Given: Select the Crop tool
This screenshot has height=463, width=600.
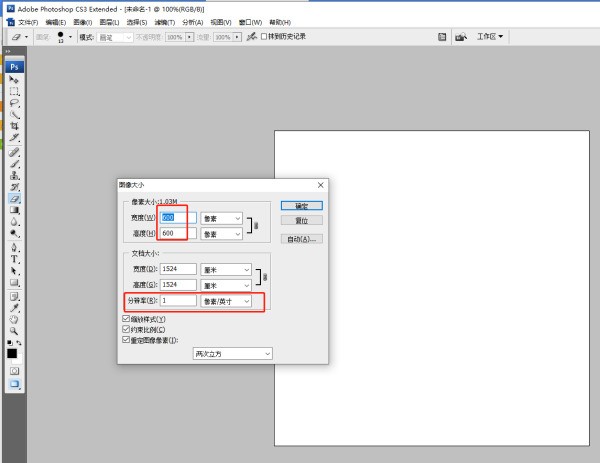Looking at the screenshot, I should (x=14, y=127).
